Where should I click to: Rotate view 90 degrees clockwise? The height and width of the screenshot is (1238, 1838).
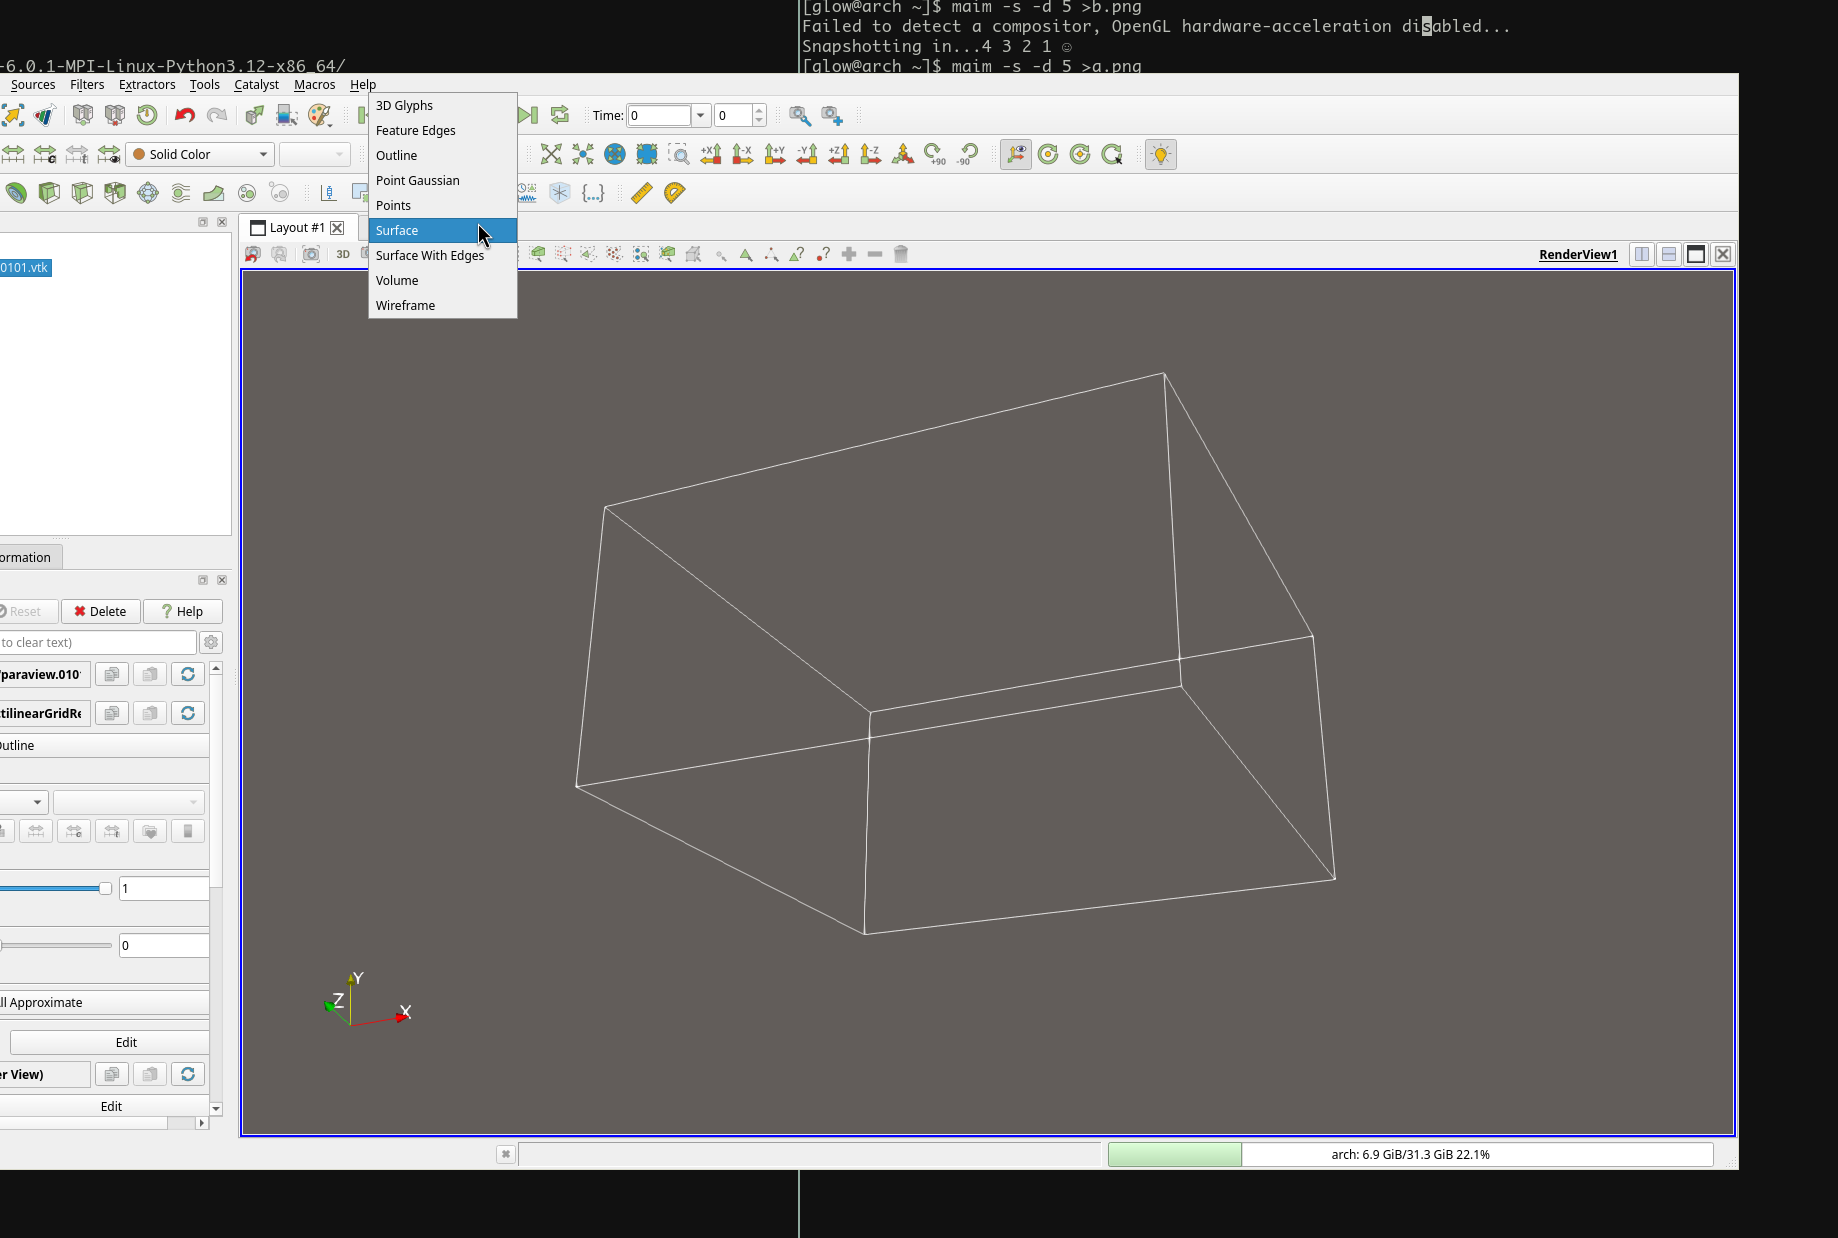click(x=935, y=154)
